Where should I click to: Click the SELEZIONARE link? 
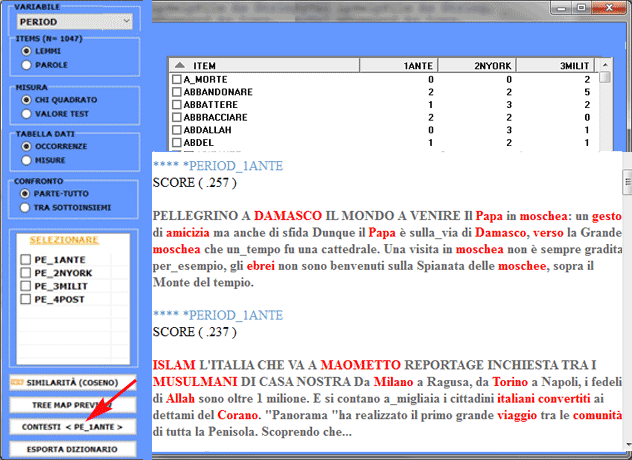tap(64, 240)
